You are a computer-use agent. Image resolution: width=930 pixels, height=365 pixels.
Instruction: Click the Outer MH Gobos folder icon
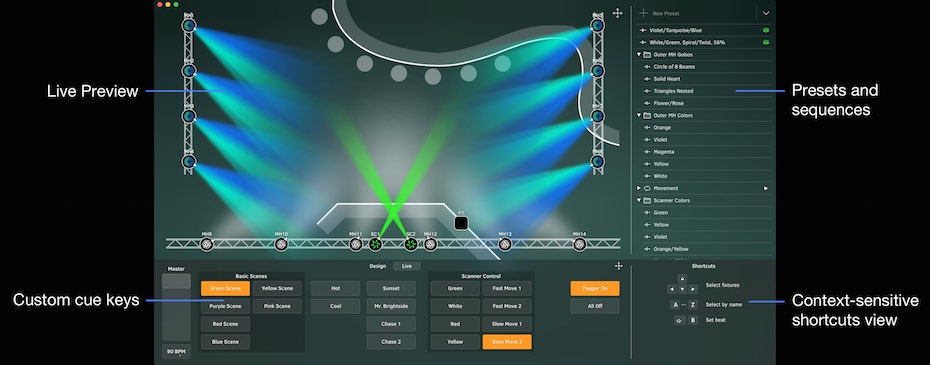tap(648, 55)
